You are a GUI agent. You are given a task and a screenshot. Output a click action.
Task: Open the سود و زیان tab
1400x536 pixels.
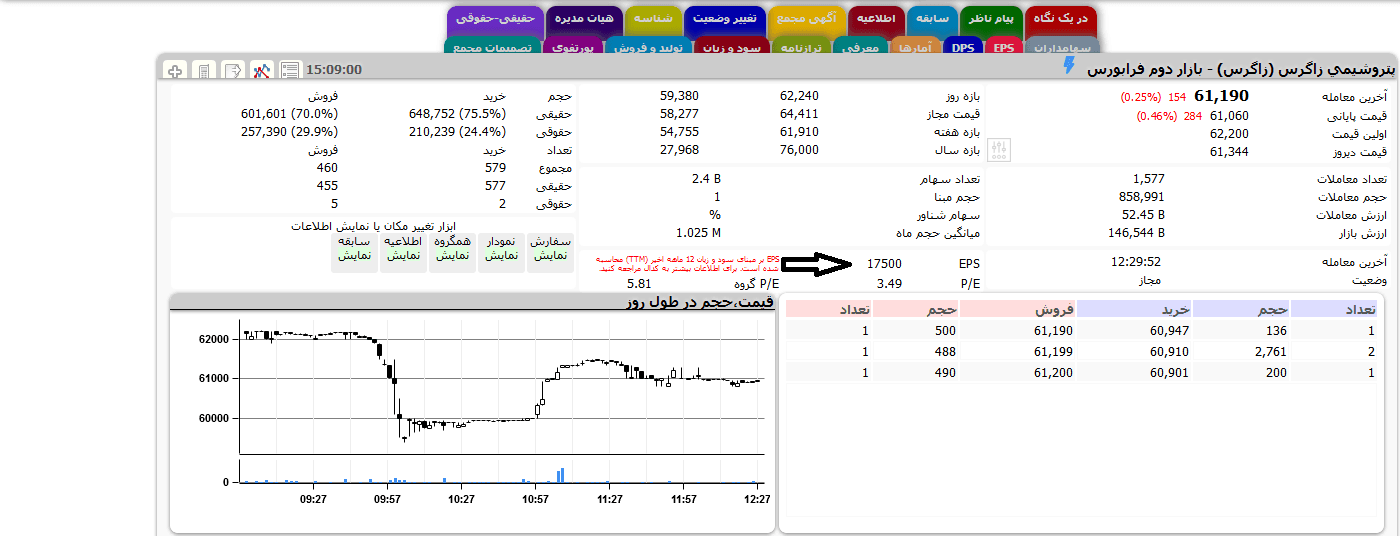[731, 47]
